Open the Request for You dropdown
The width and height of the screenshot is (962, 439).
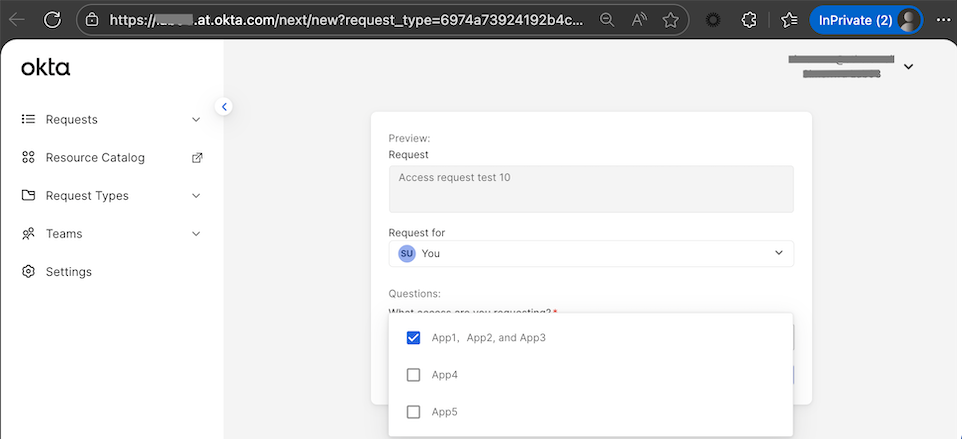click(x=591, y=253)
